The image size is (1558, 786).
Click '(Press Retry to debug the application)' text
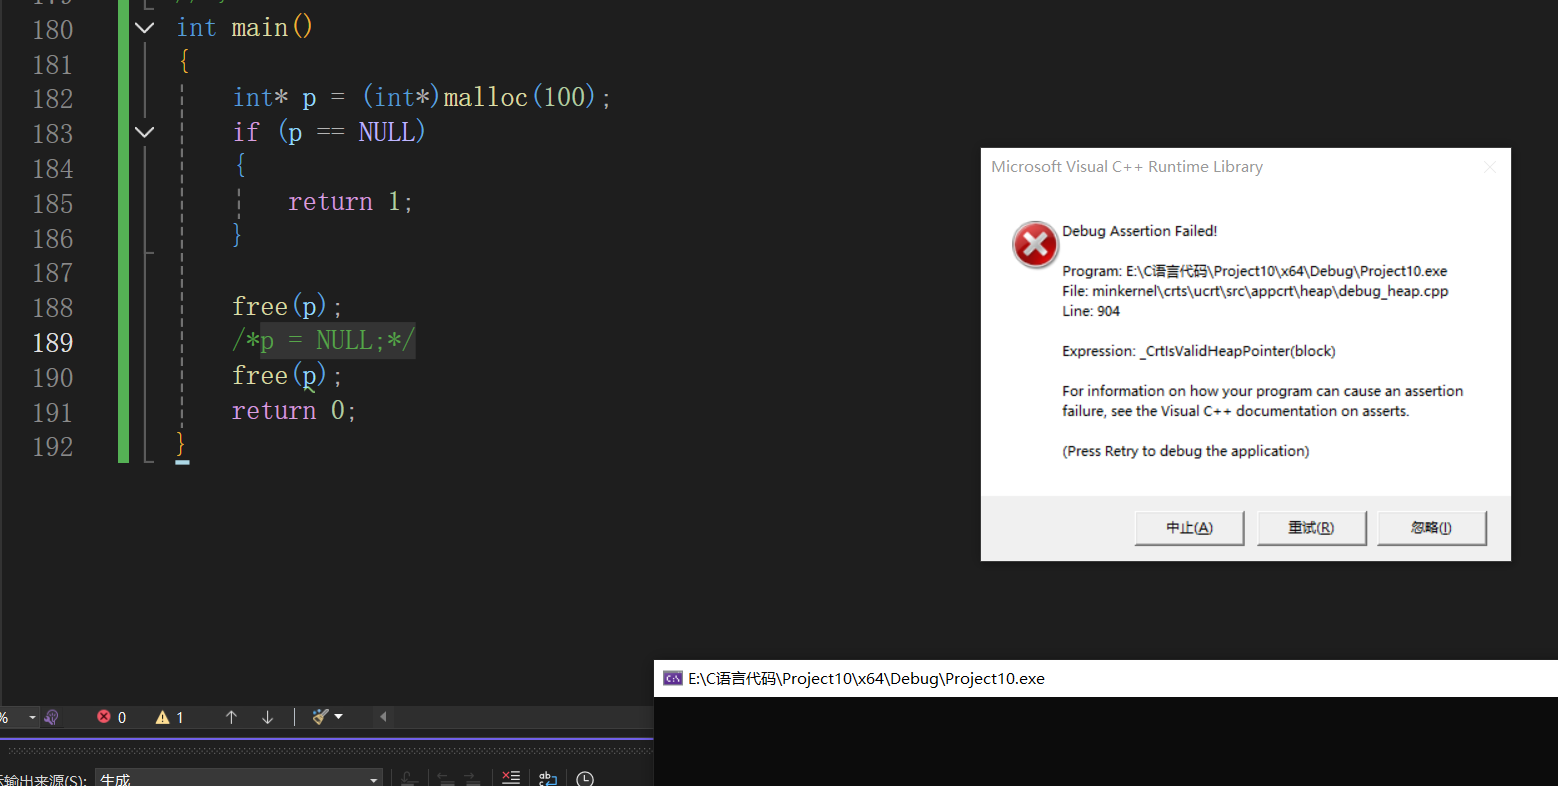coord(1185,451)
